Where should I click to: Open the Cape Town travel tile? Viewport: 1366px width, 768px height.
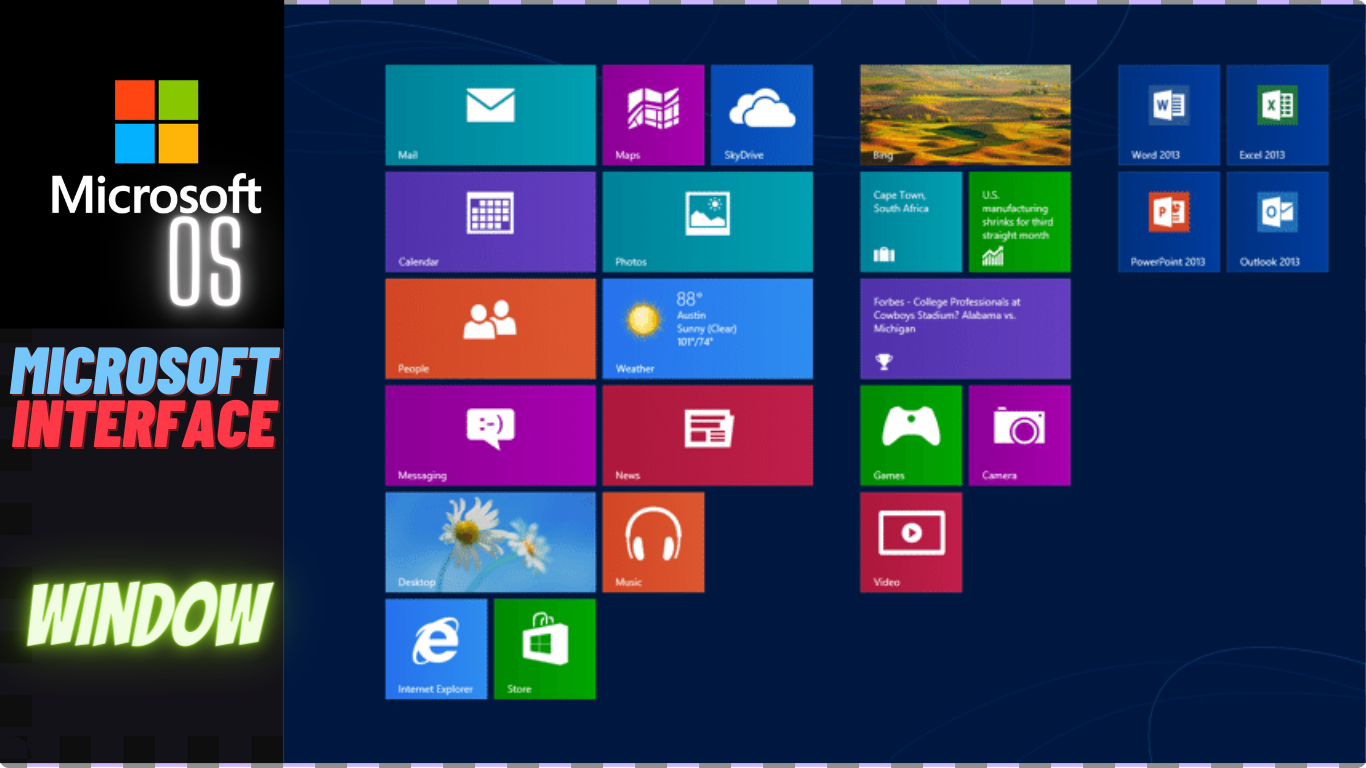click(x=911, y=222)
